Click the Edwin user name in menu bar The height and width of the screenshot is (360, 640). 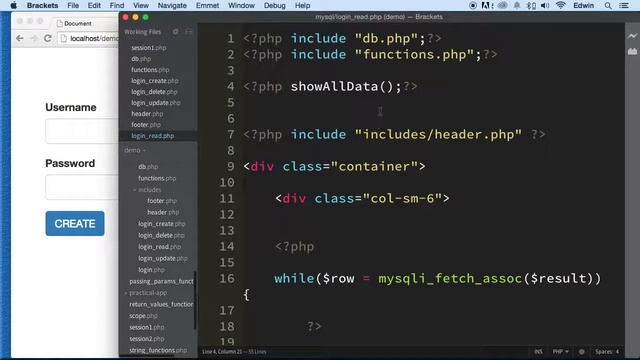click(584, 5)
